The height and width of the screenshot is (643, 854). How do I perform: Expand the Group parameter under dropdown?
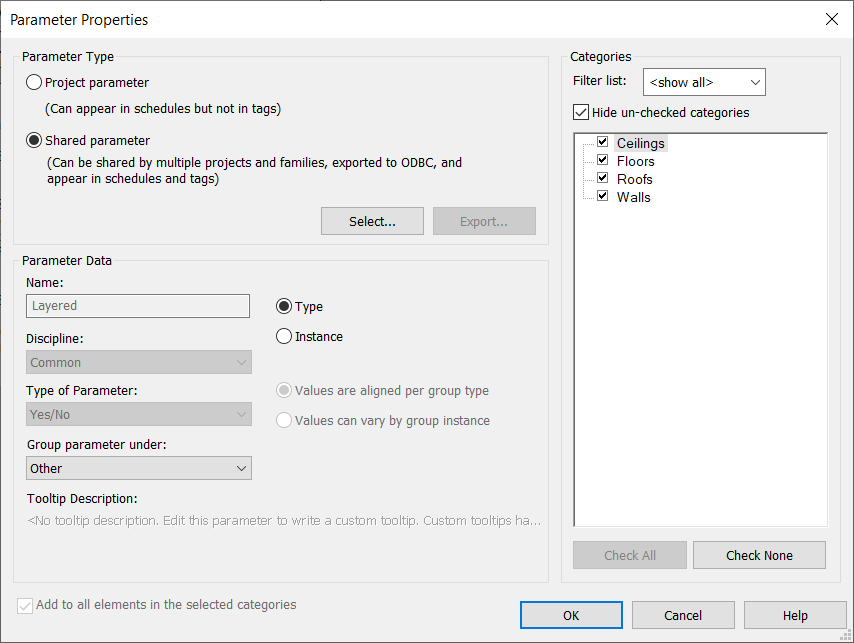[139, 468]
